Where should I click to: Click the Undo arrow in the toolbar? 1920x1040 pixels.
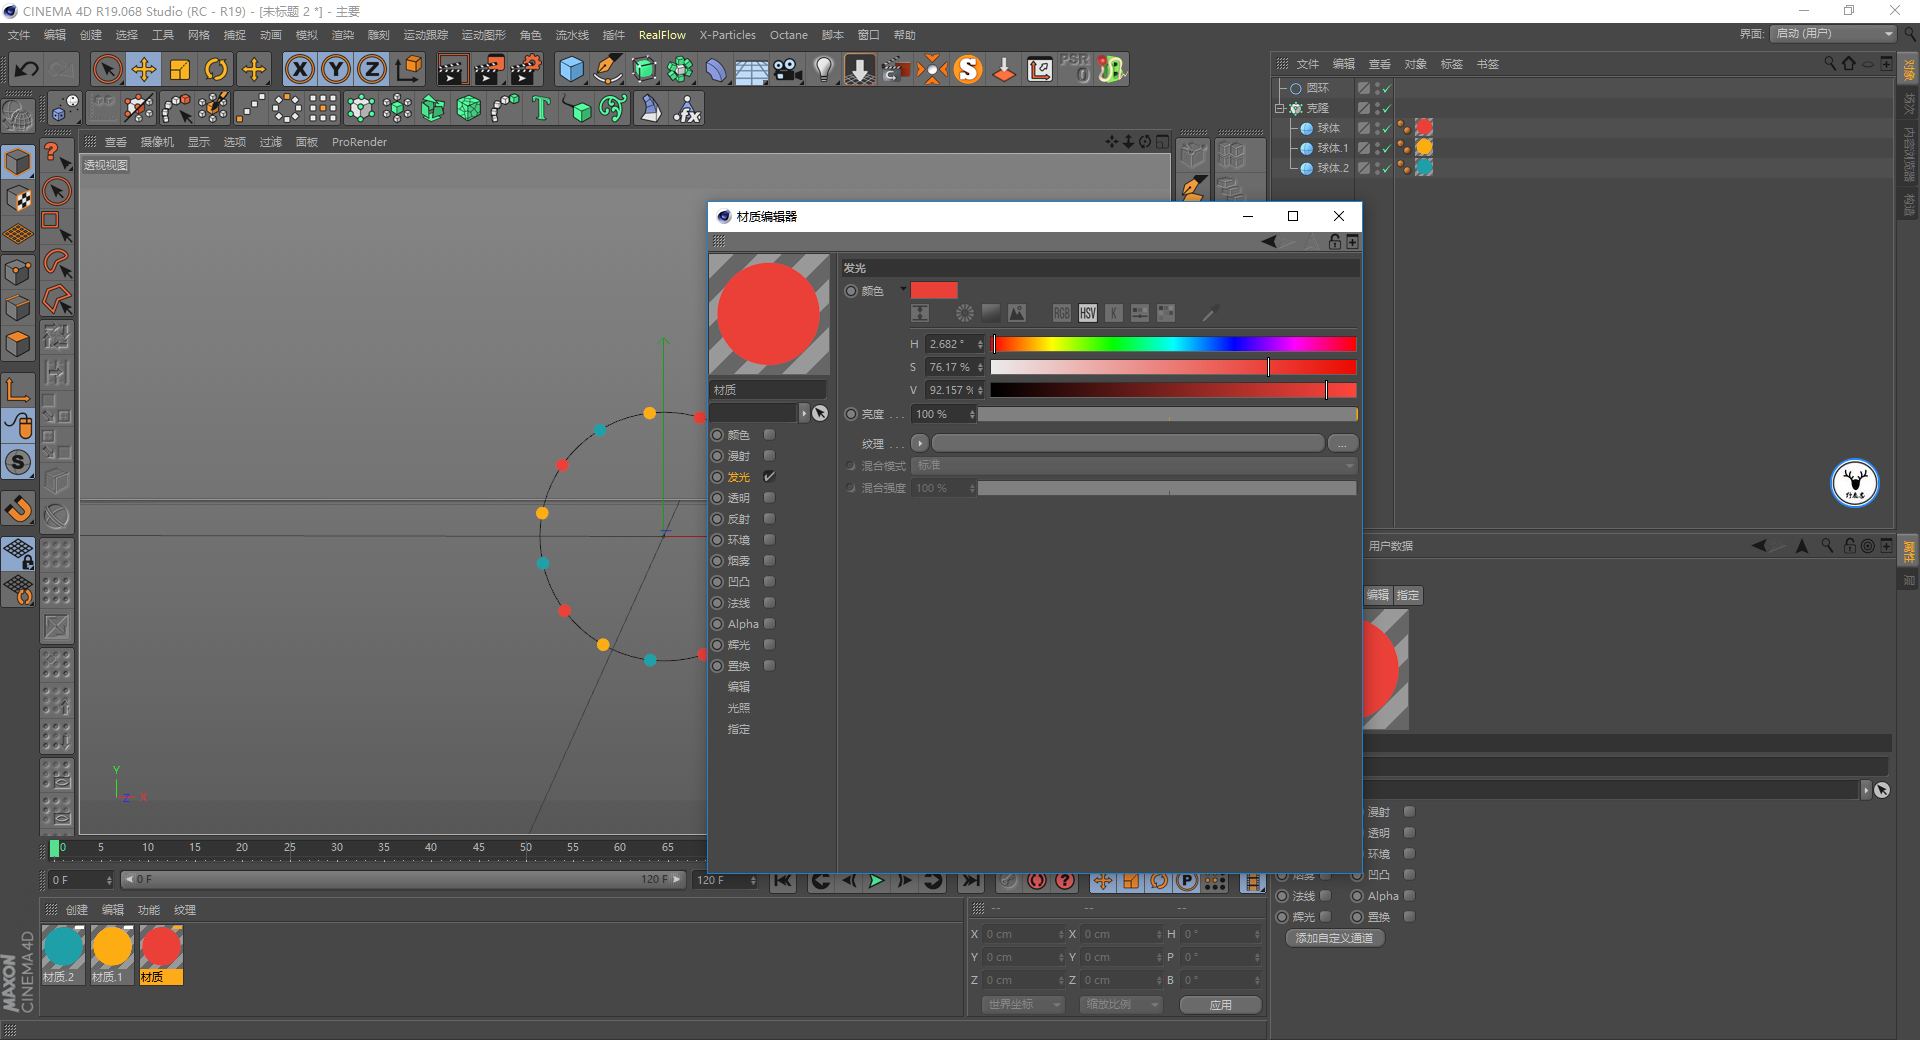(26, 69)
